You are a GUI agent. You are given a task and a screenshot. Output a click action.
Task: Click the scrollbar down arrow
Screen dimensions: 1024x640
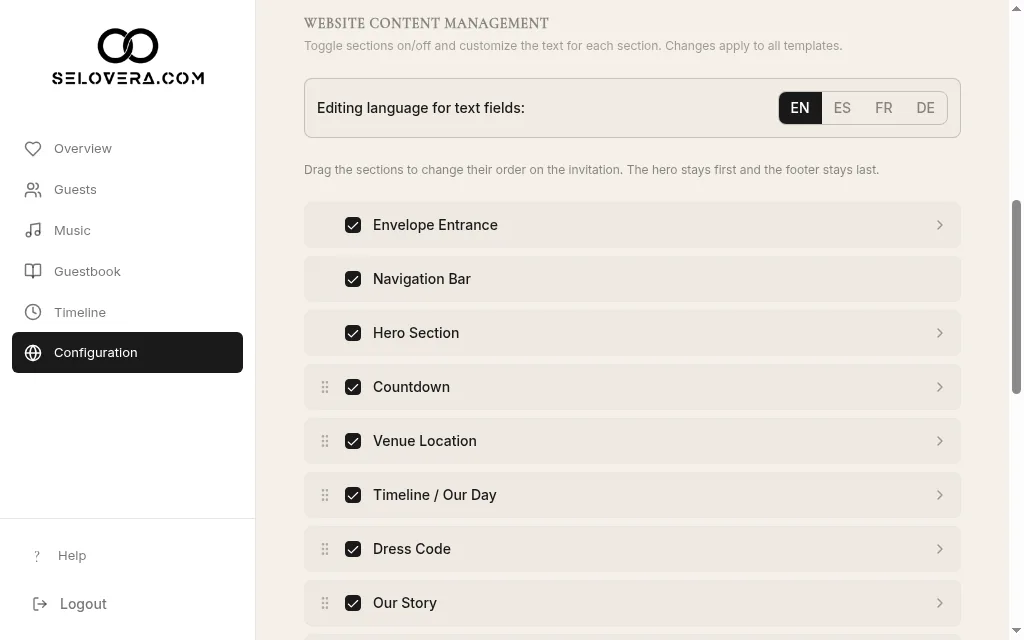1016,631
